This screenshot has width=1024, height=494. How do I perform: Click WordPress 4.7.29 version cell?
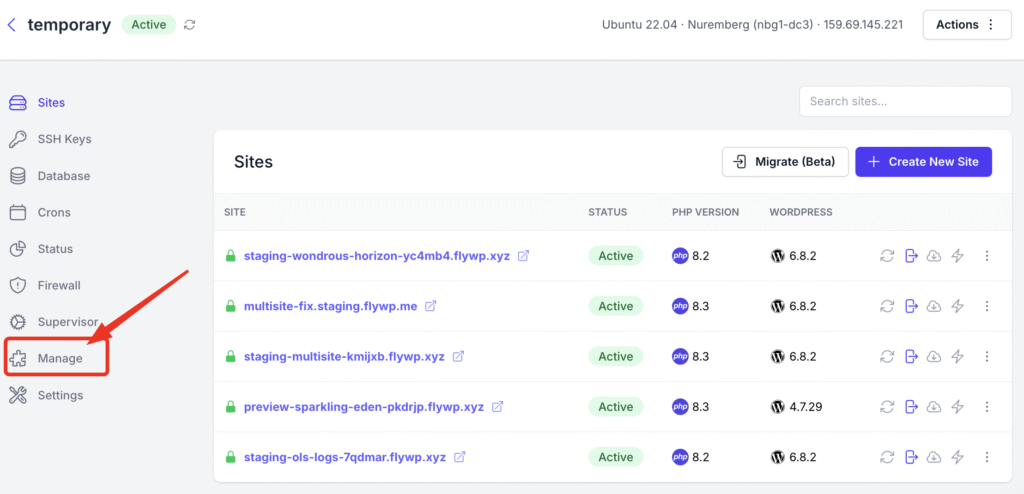click(x=796, y=407)
